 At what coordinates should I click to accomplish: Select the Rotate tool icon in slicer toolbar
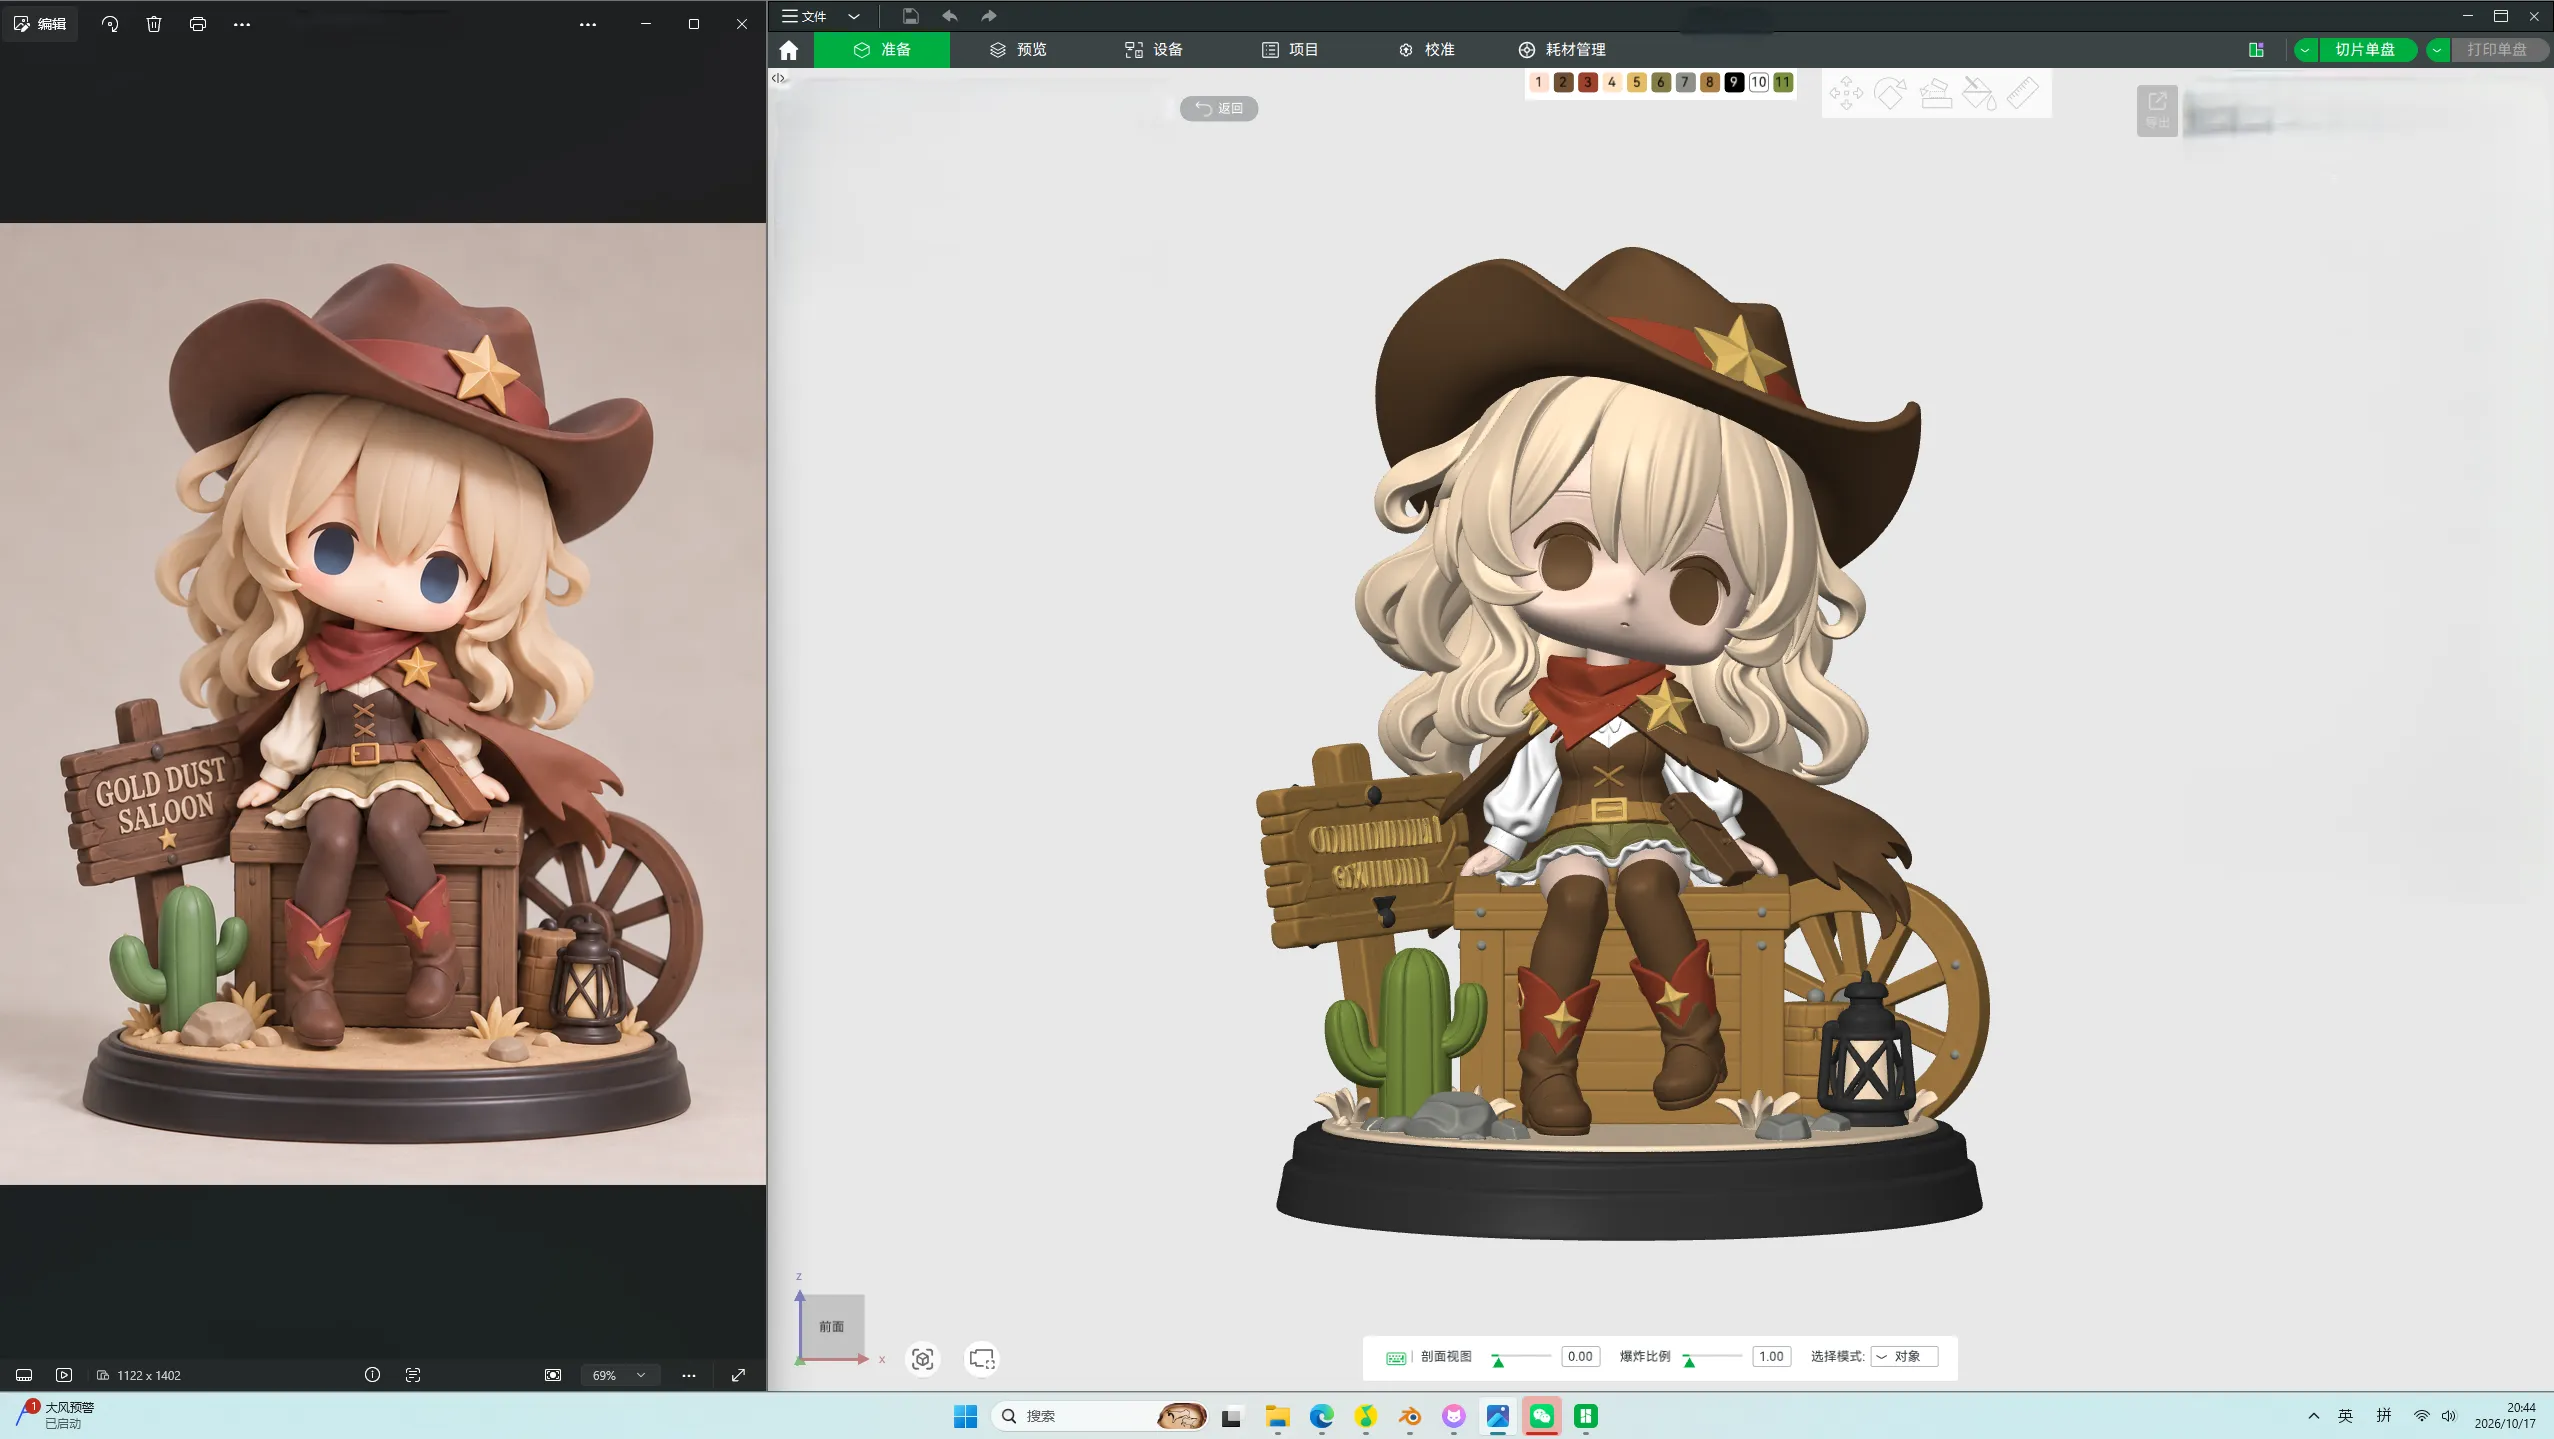point(1890,94)
